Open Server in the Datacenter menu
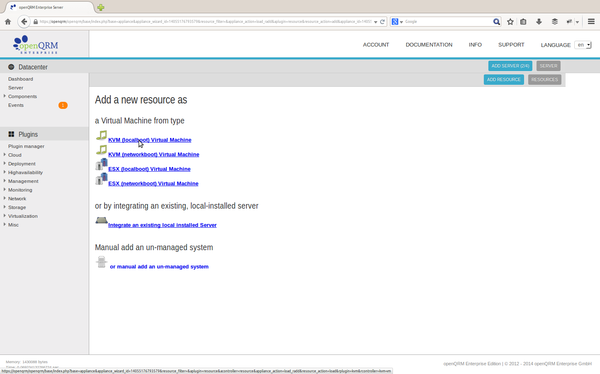 click(16, 88)
